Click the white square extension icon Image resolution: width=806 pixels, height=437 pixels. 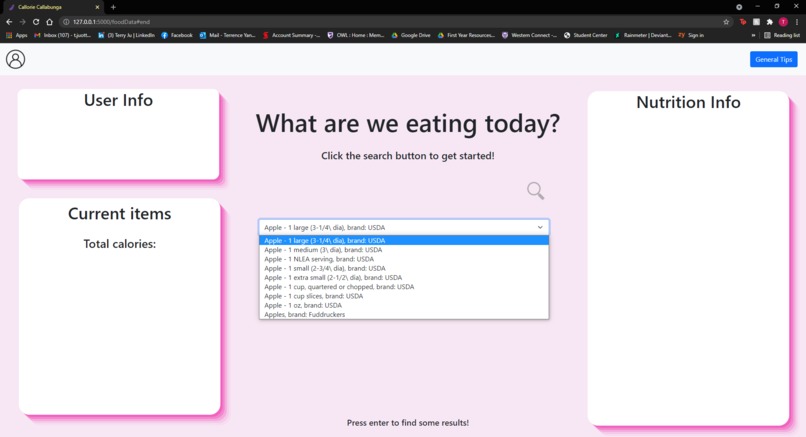(x=756, y=22)
